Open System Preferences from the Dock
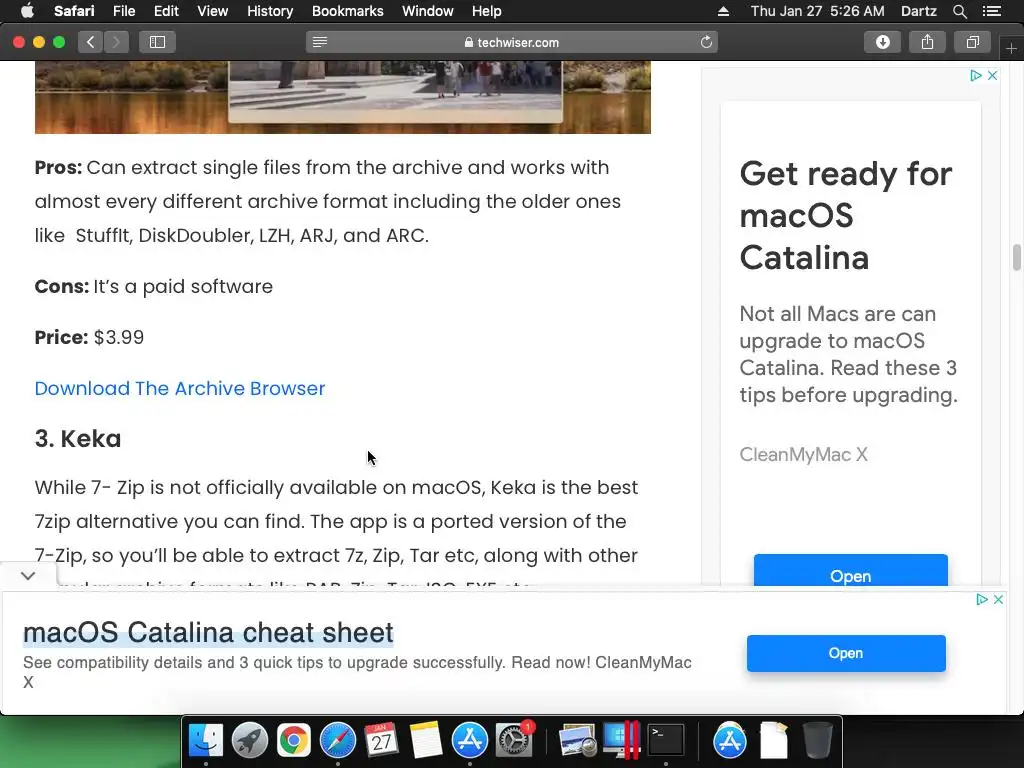The height and width of the screenshot is (768, 1024). (514, 741)
